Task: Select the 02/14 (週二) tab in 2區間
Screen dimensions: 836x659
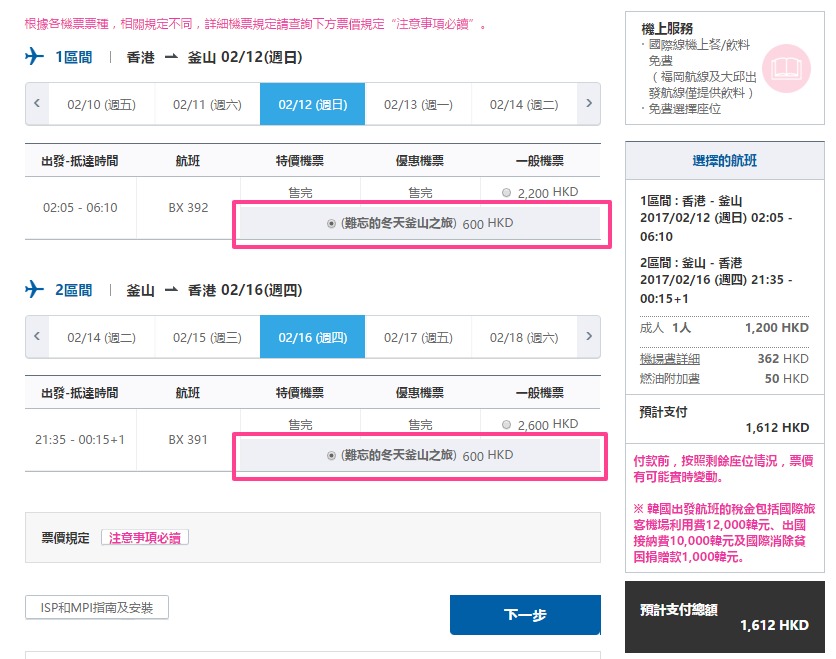Action: tap(101, 337)
